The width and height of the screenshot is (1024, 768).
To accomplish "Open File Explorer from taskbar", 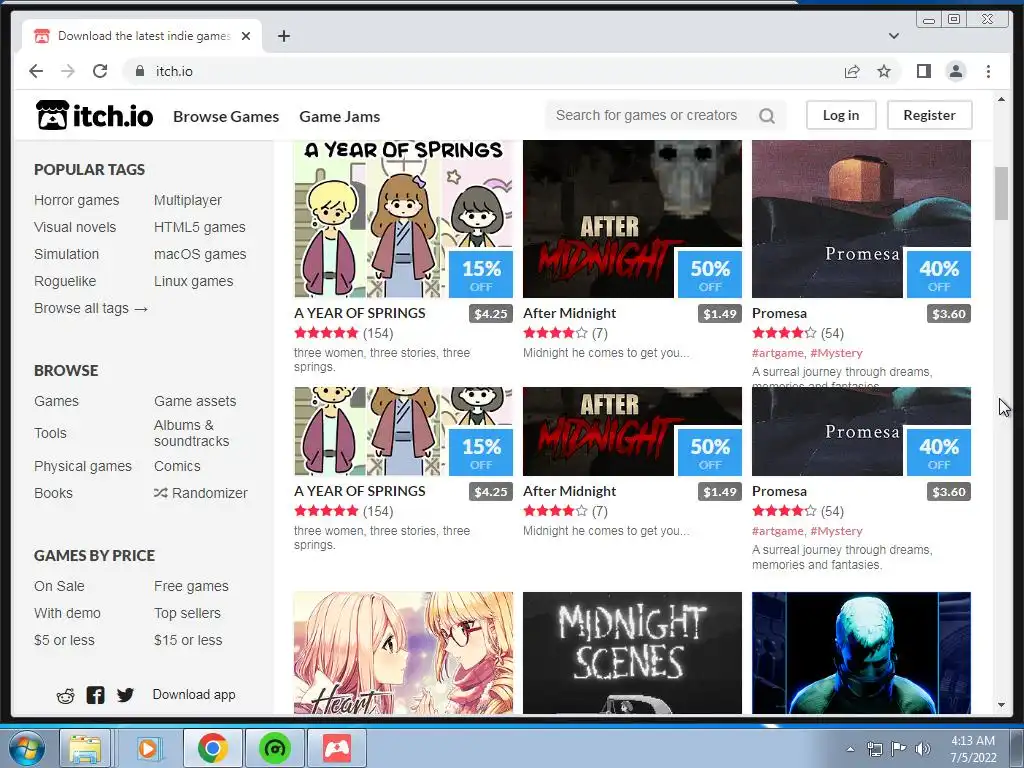I will tap(85, 748).
